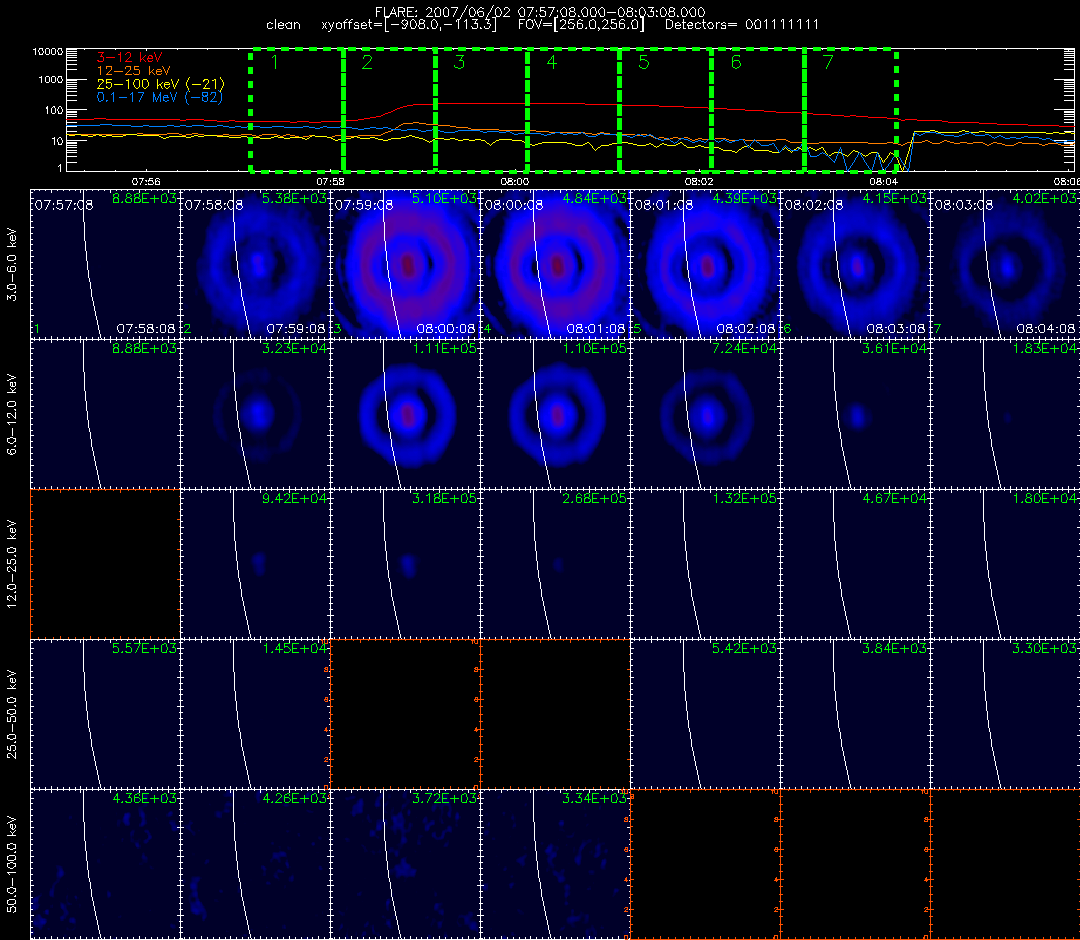Click the 1.32E+05 peak value
Screen dimensions: 1080x940
[x=745, y=498]
